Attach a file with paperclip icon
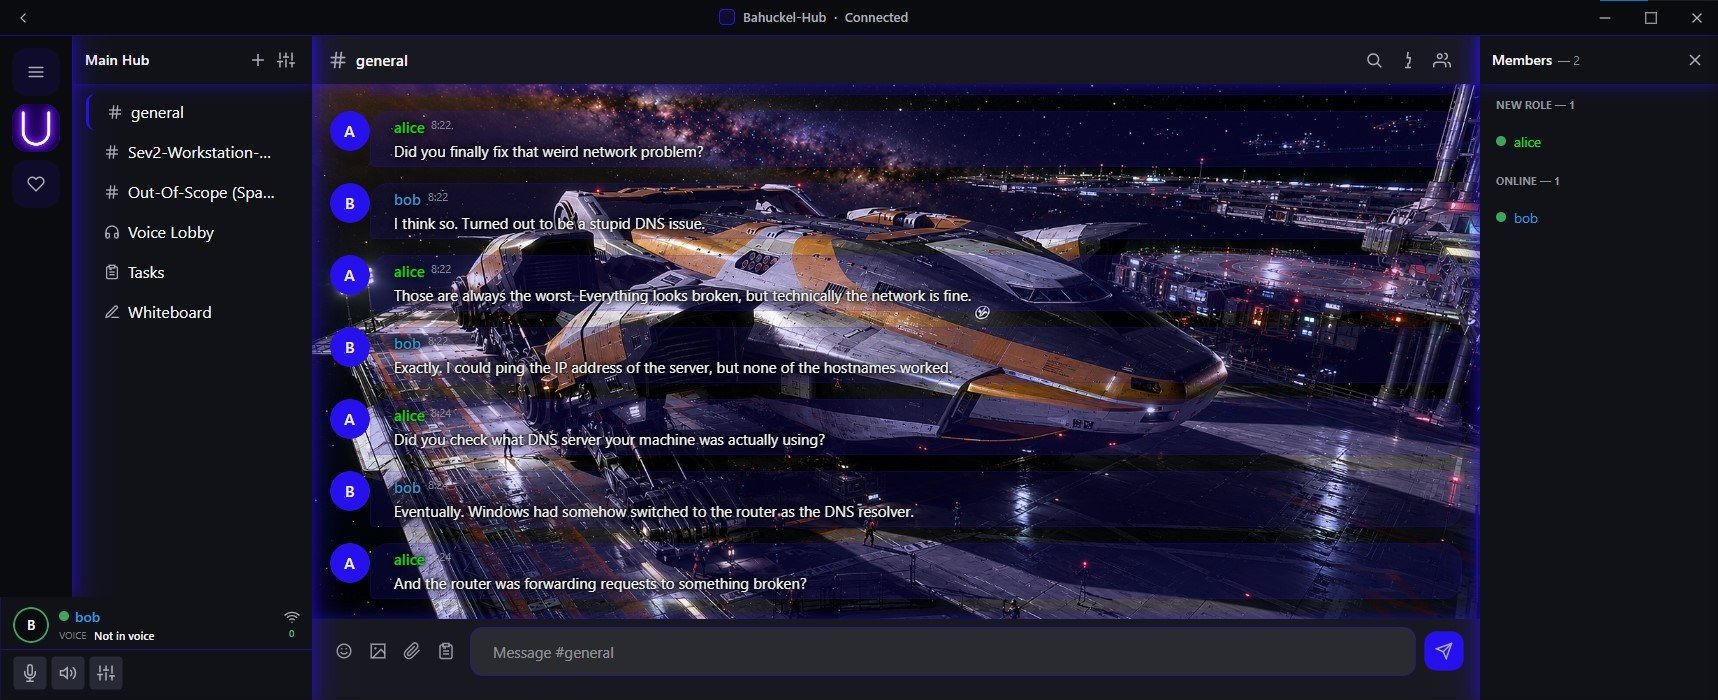This screenshot has height=700, width=1718. coord(412,651)
